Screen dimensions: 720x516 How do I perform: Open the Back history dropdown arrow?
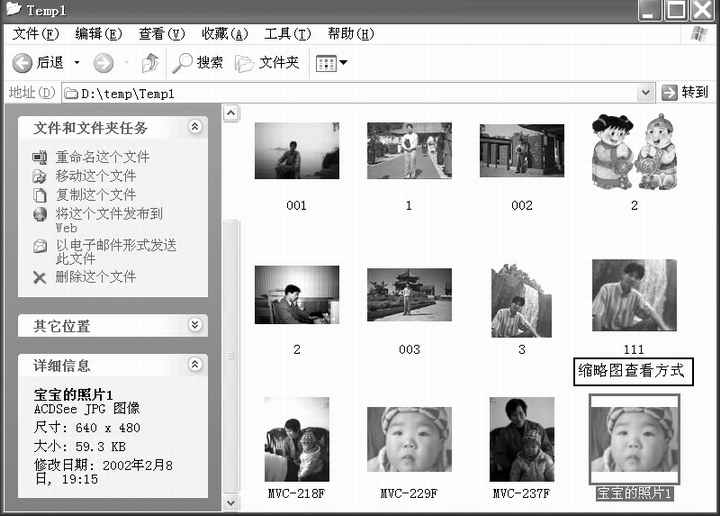click(77, 62)
